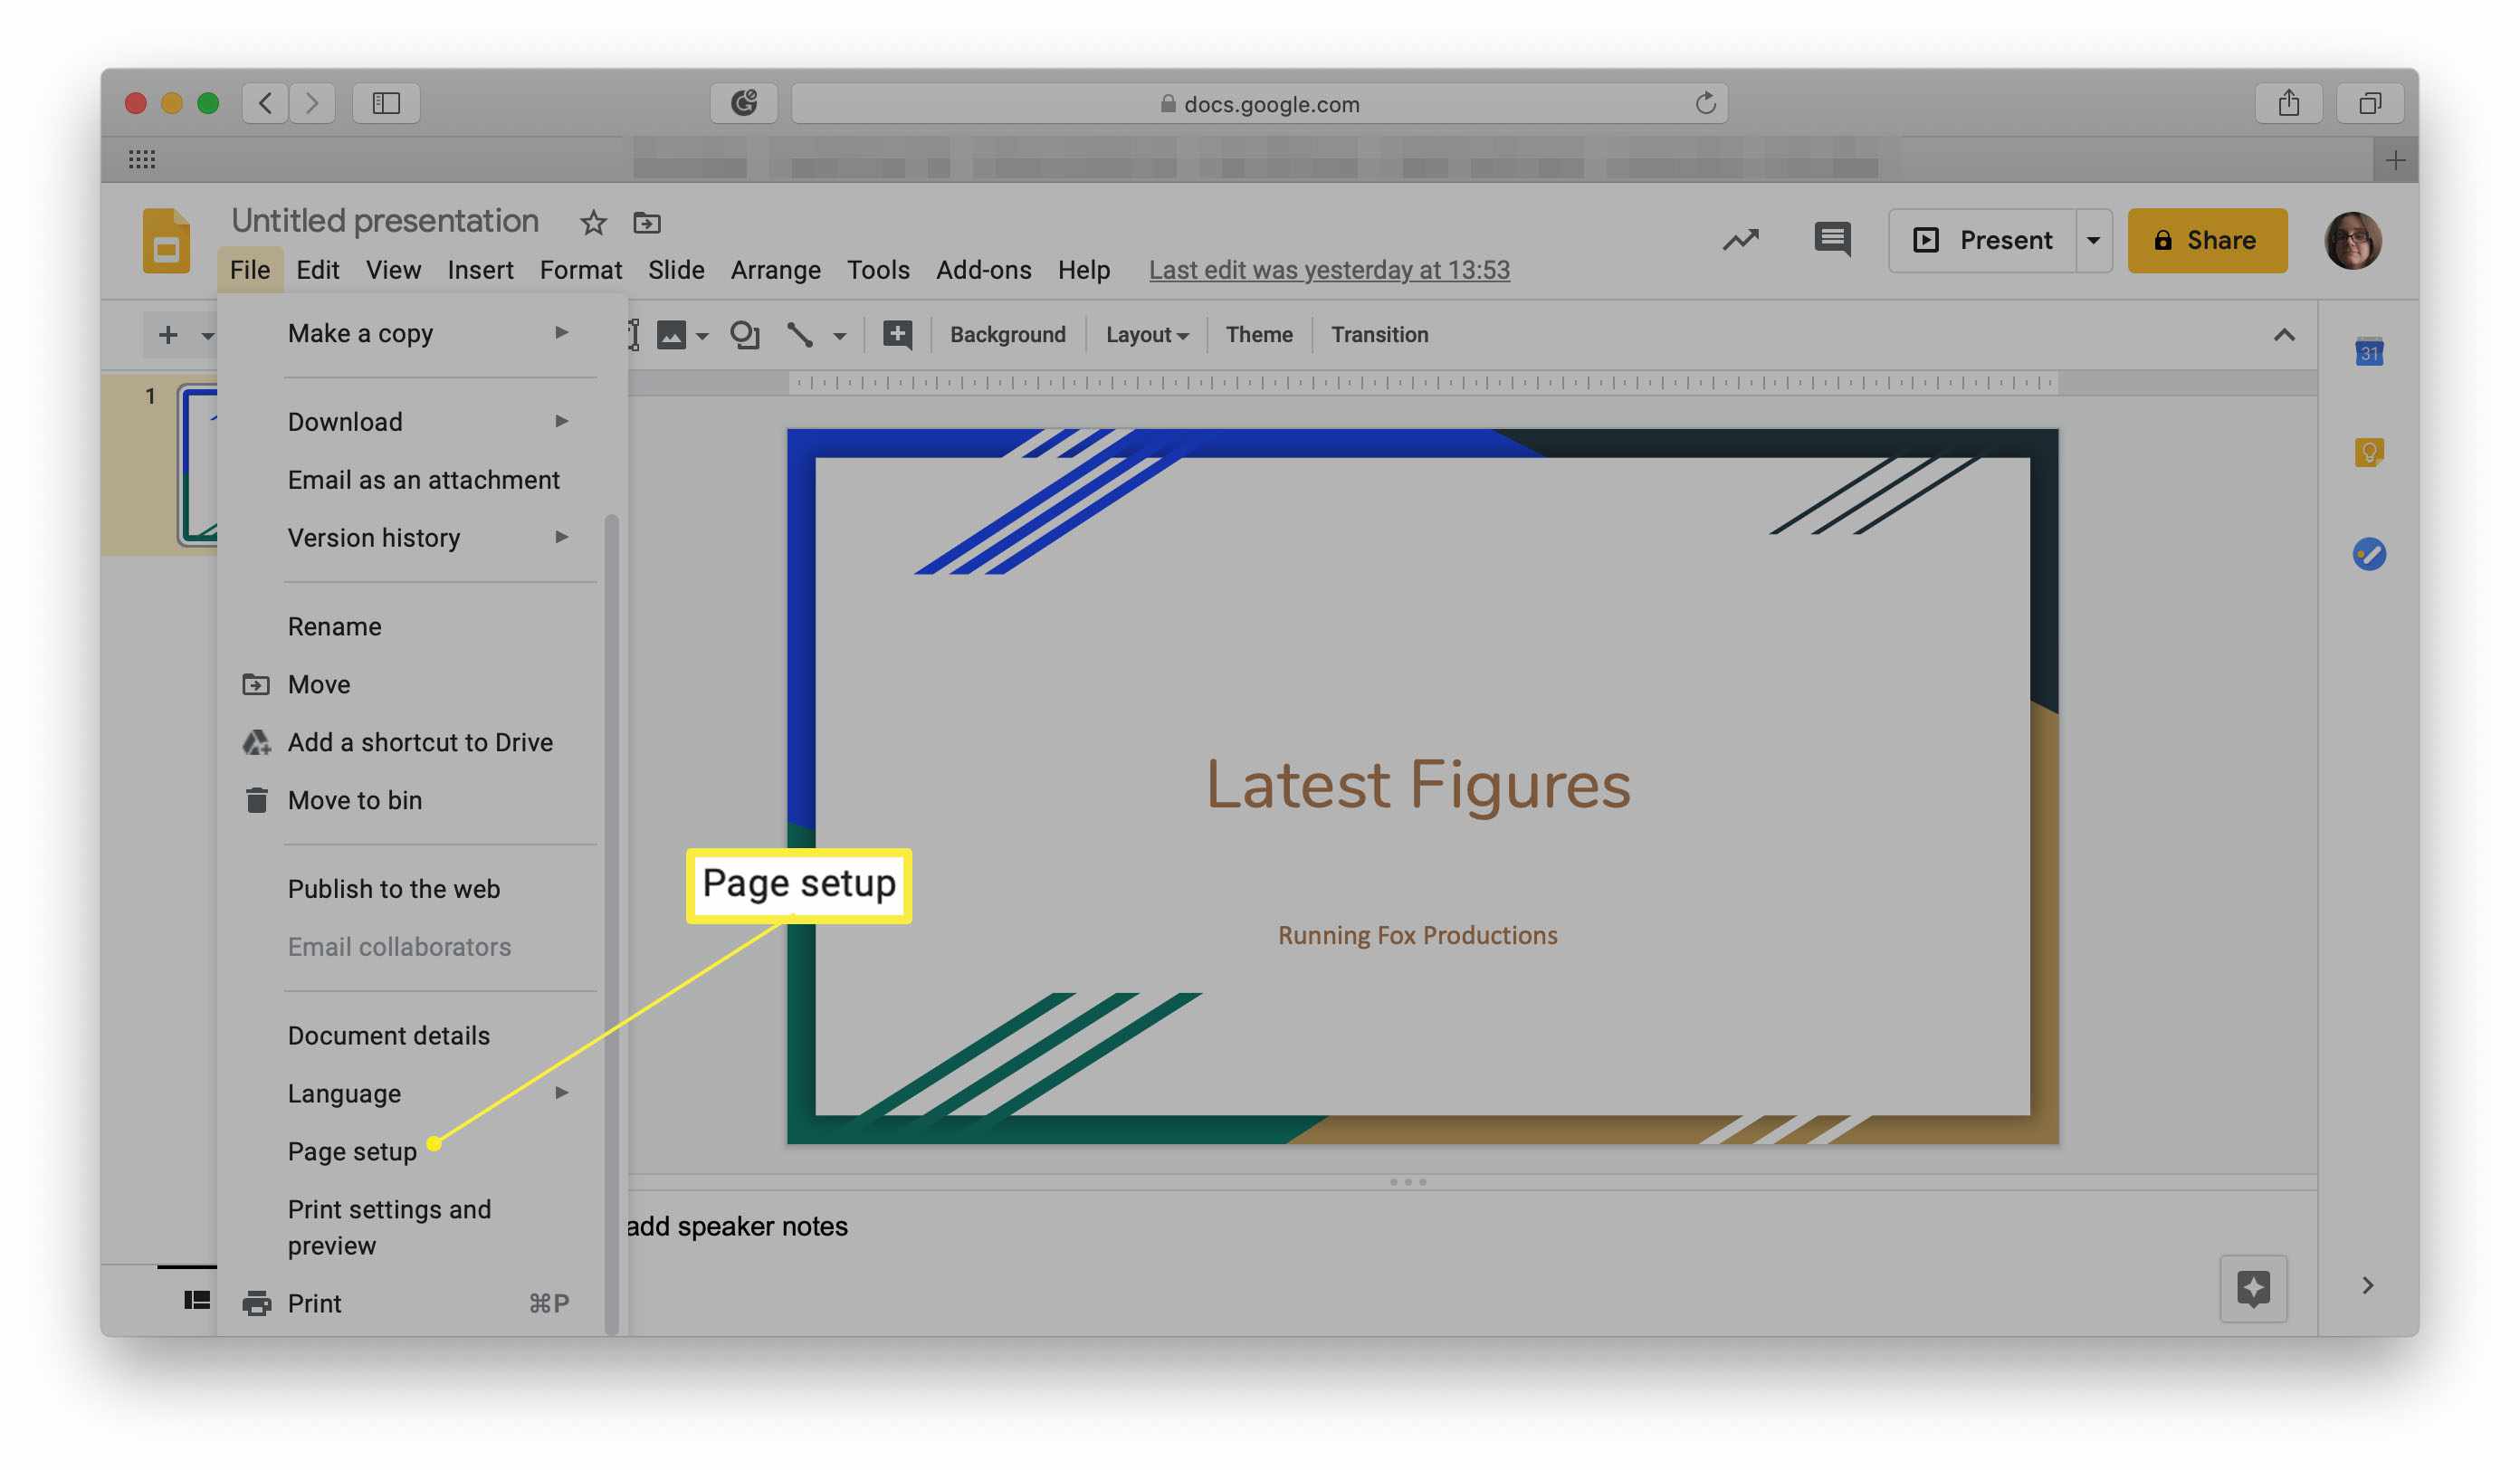The width and height of the screenshot is (2520, 1470).
Task: Click the Background toolbar button
Action: pyautogui.click(x=1008, y=336)
